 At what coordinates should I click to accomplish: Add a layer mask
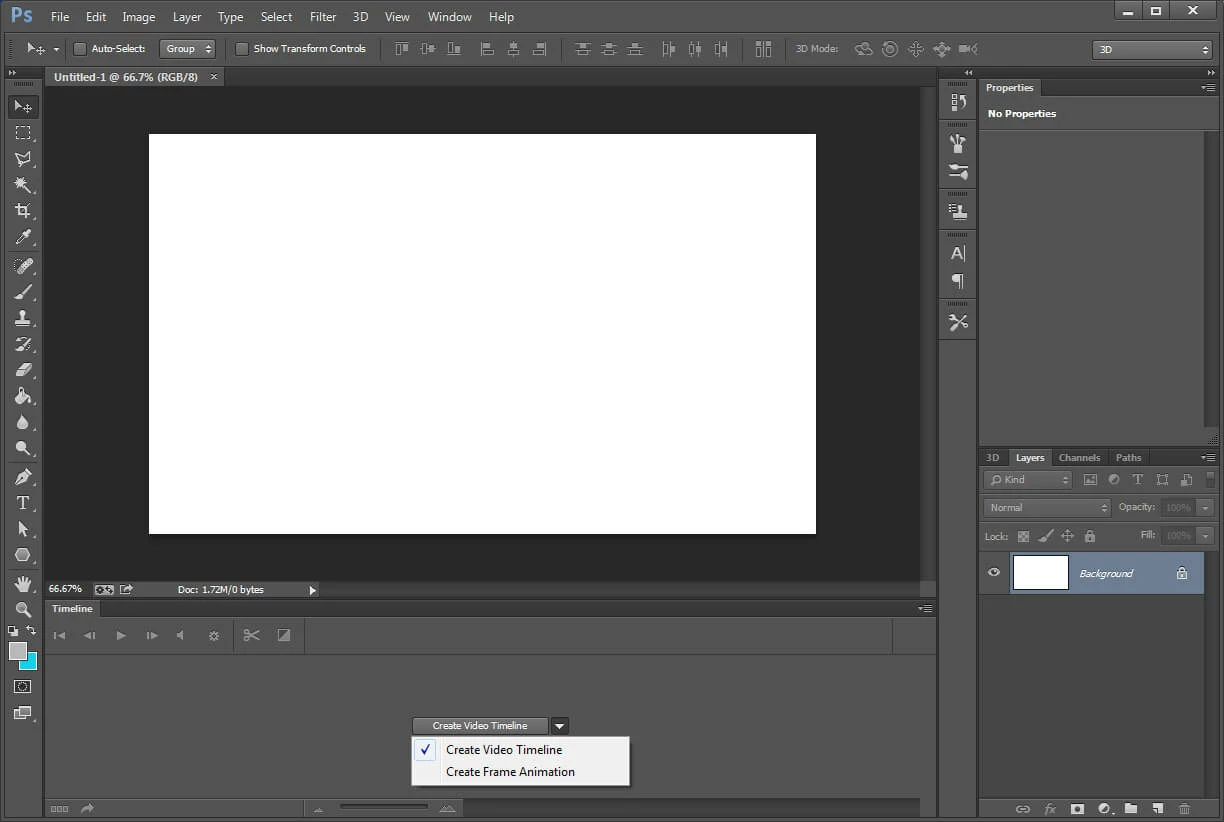tap(1078, 809)
